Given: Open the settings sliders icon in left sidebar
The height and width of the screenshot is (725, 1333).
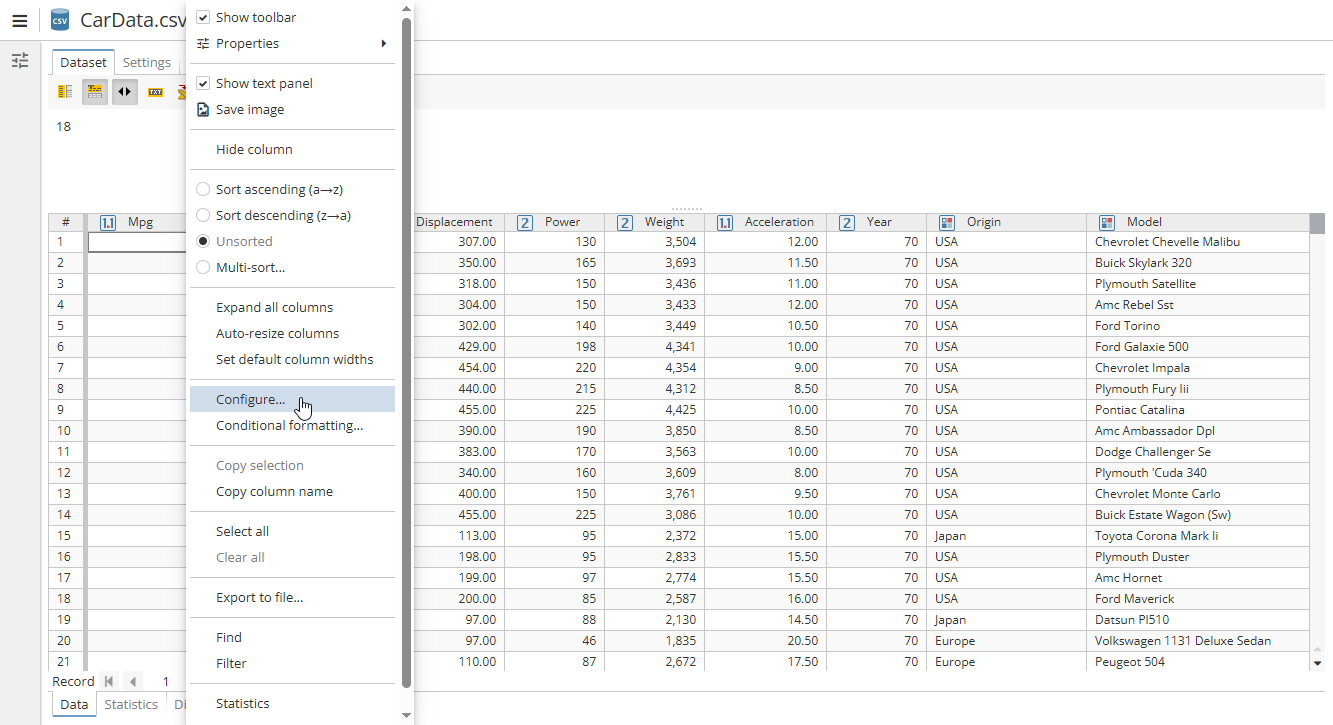Looking at the screenshot, I should (x=20, y=61).
